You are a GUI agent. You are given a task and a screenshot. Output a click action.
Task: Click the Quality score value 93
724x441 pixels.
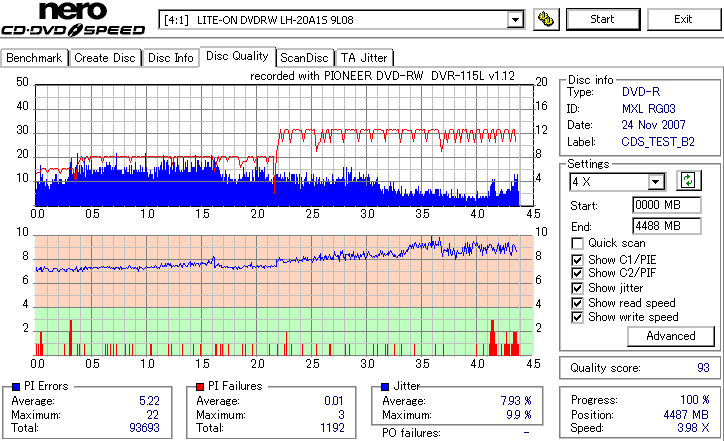pyautogui.click(x=703, y=368)
